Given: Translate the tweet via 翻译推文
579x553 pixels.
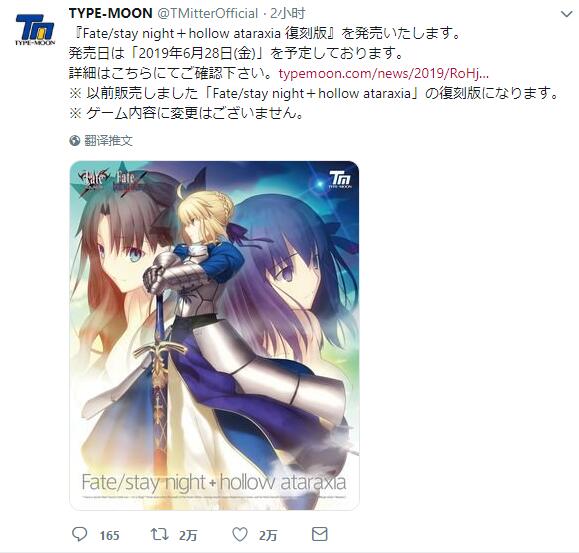Looking at the screenshot, I should point(108,141).
